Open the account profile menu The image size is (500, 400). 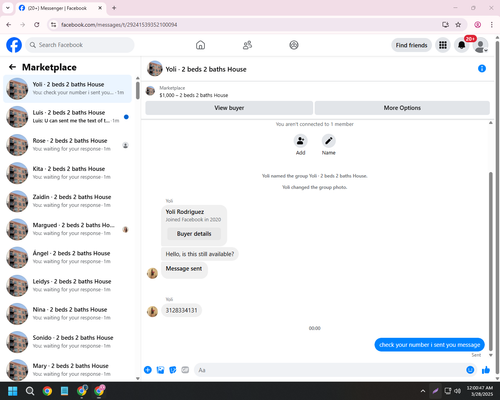click(480, 45)
